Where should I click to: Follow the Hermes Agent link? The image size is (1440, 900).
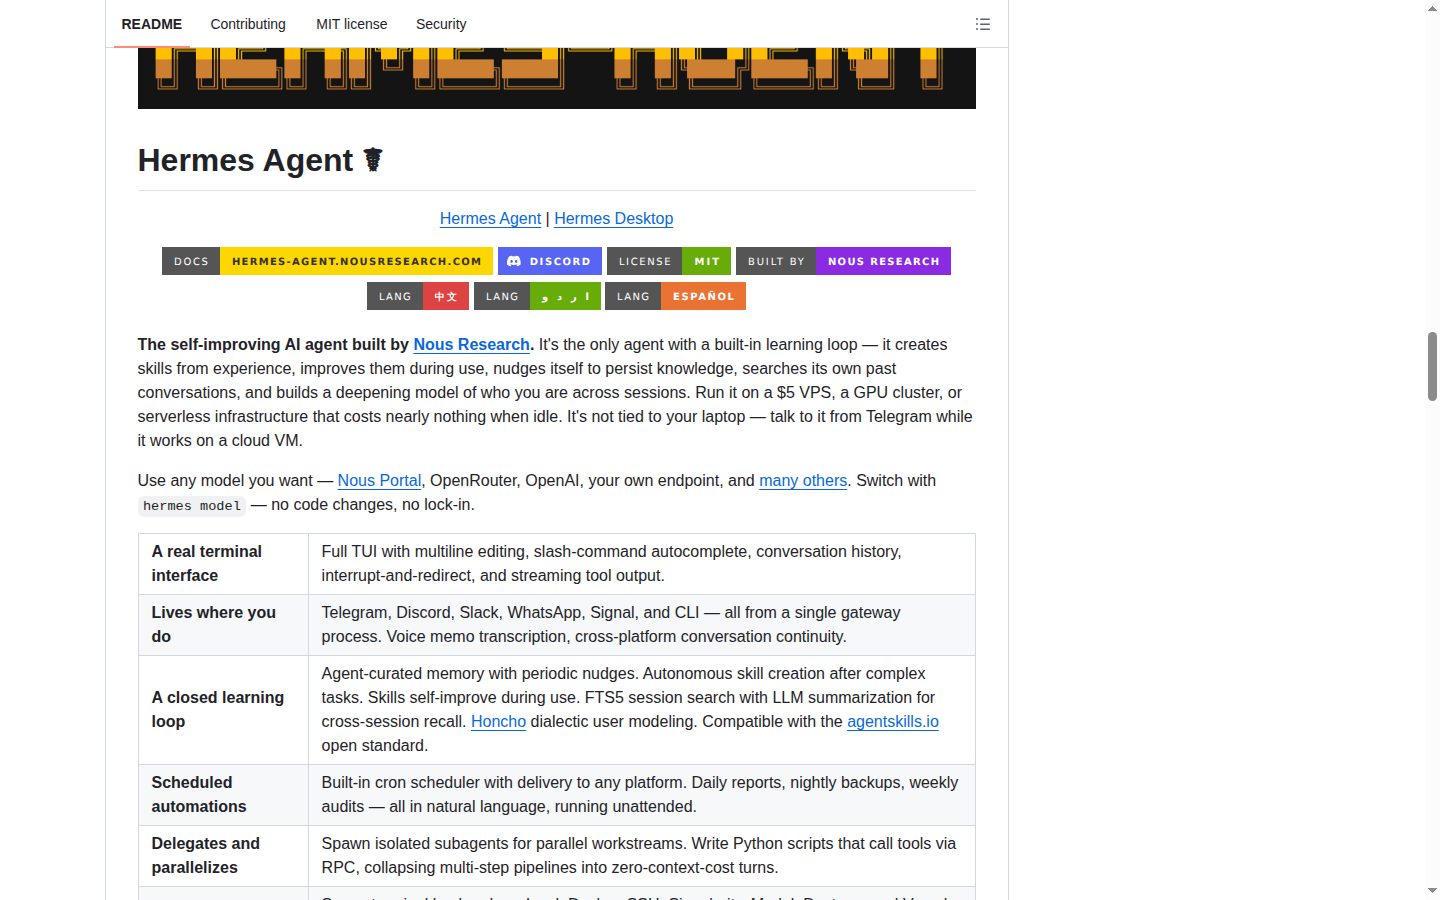[490, 218]
